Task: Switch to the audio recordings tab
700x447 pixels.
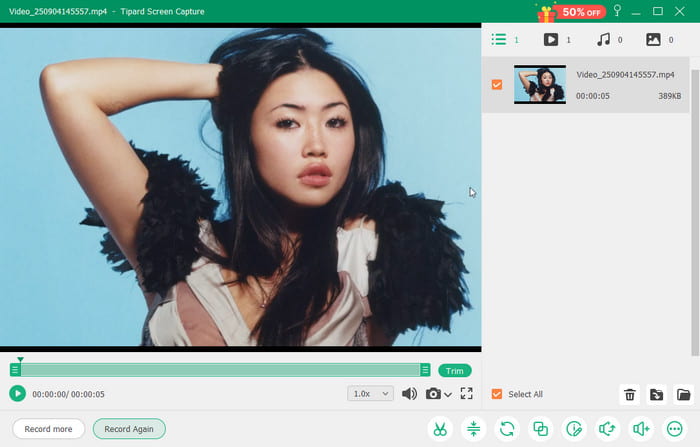Action: 603,40
